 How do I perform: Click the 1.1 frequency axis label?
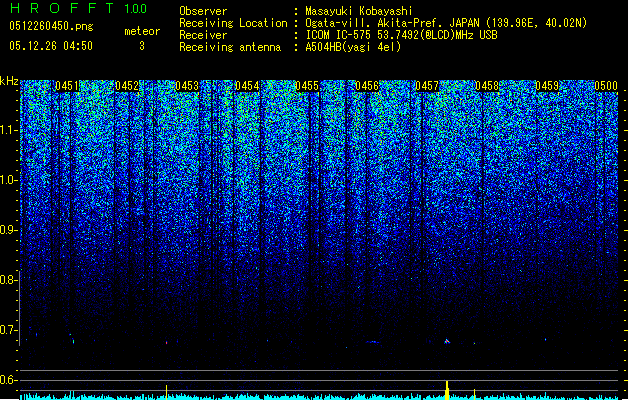pos(9,130)
